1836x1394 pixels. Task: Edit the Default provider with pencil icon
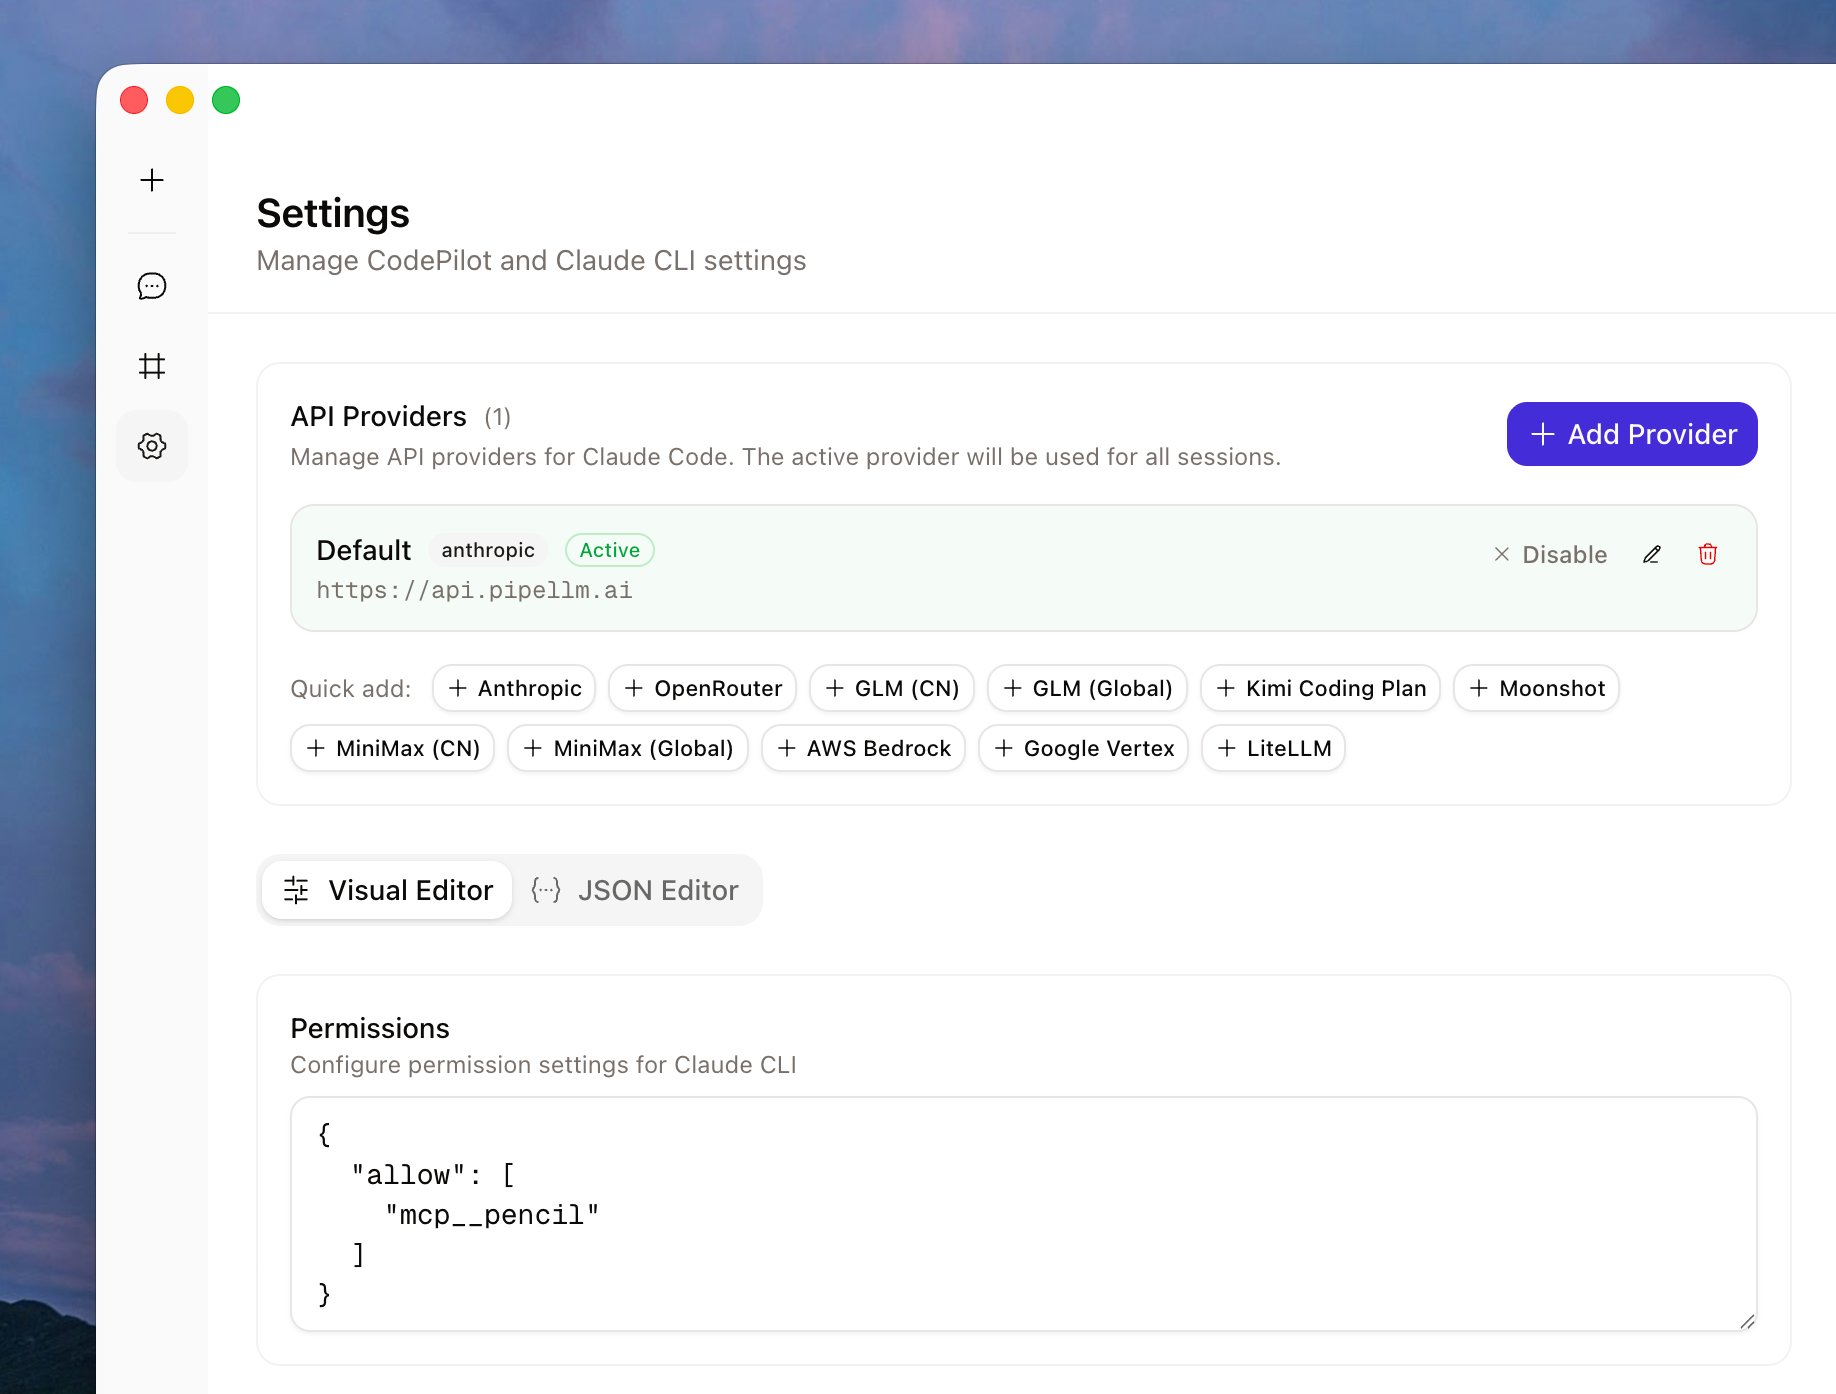tap(1652, 554)
